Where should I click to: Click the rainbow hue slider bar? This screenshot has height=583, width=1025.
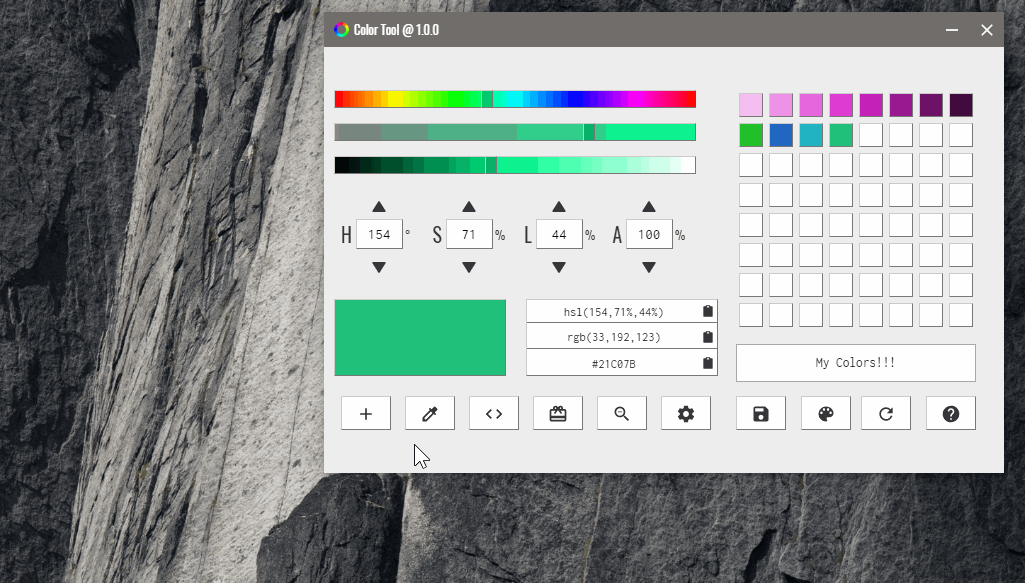point(515,99)
